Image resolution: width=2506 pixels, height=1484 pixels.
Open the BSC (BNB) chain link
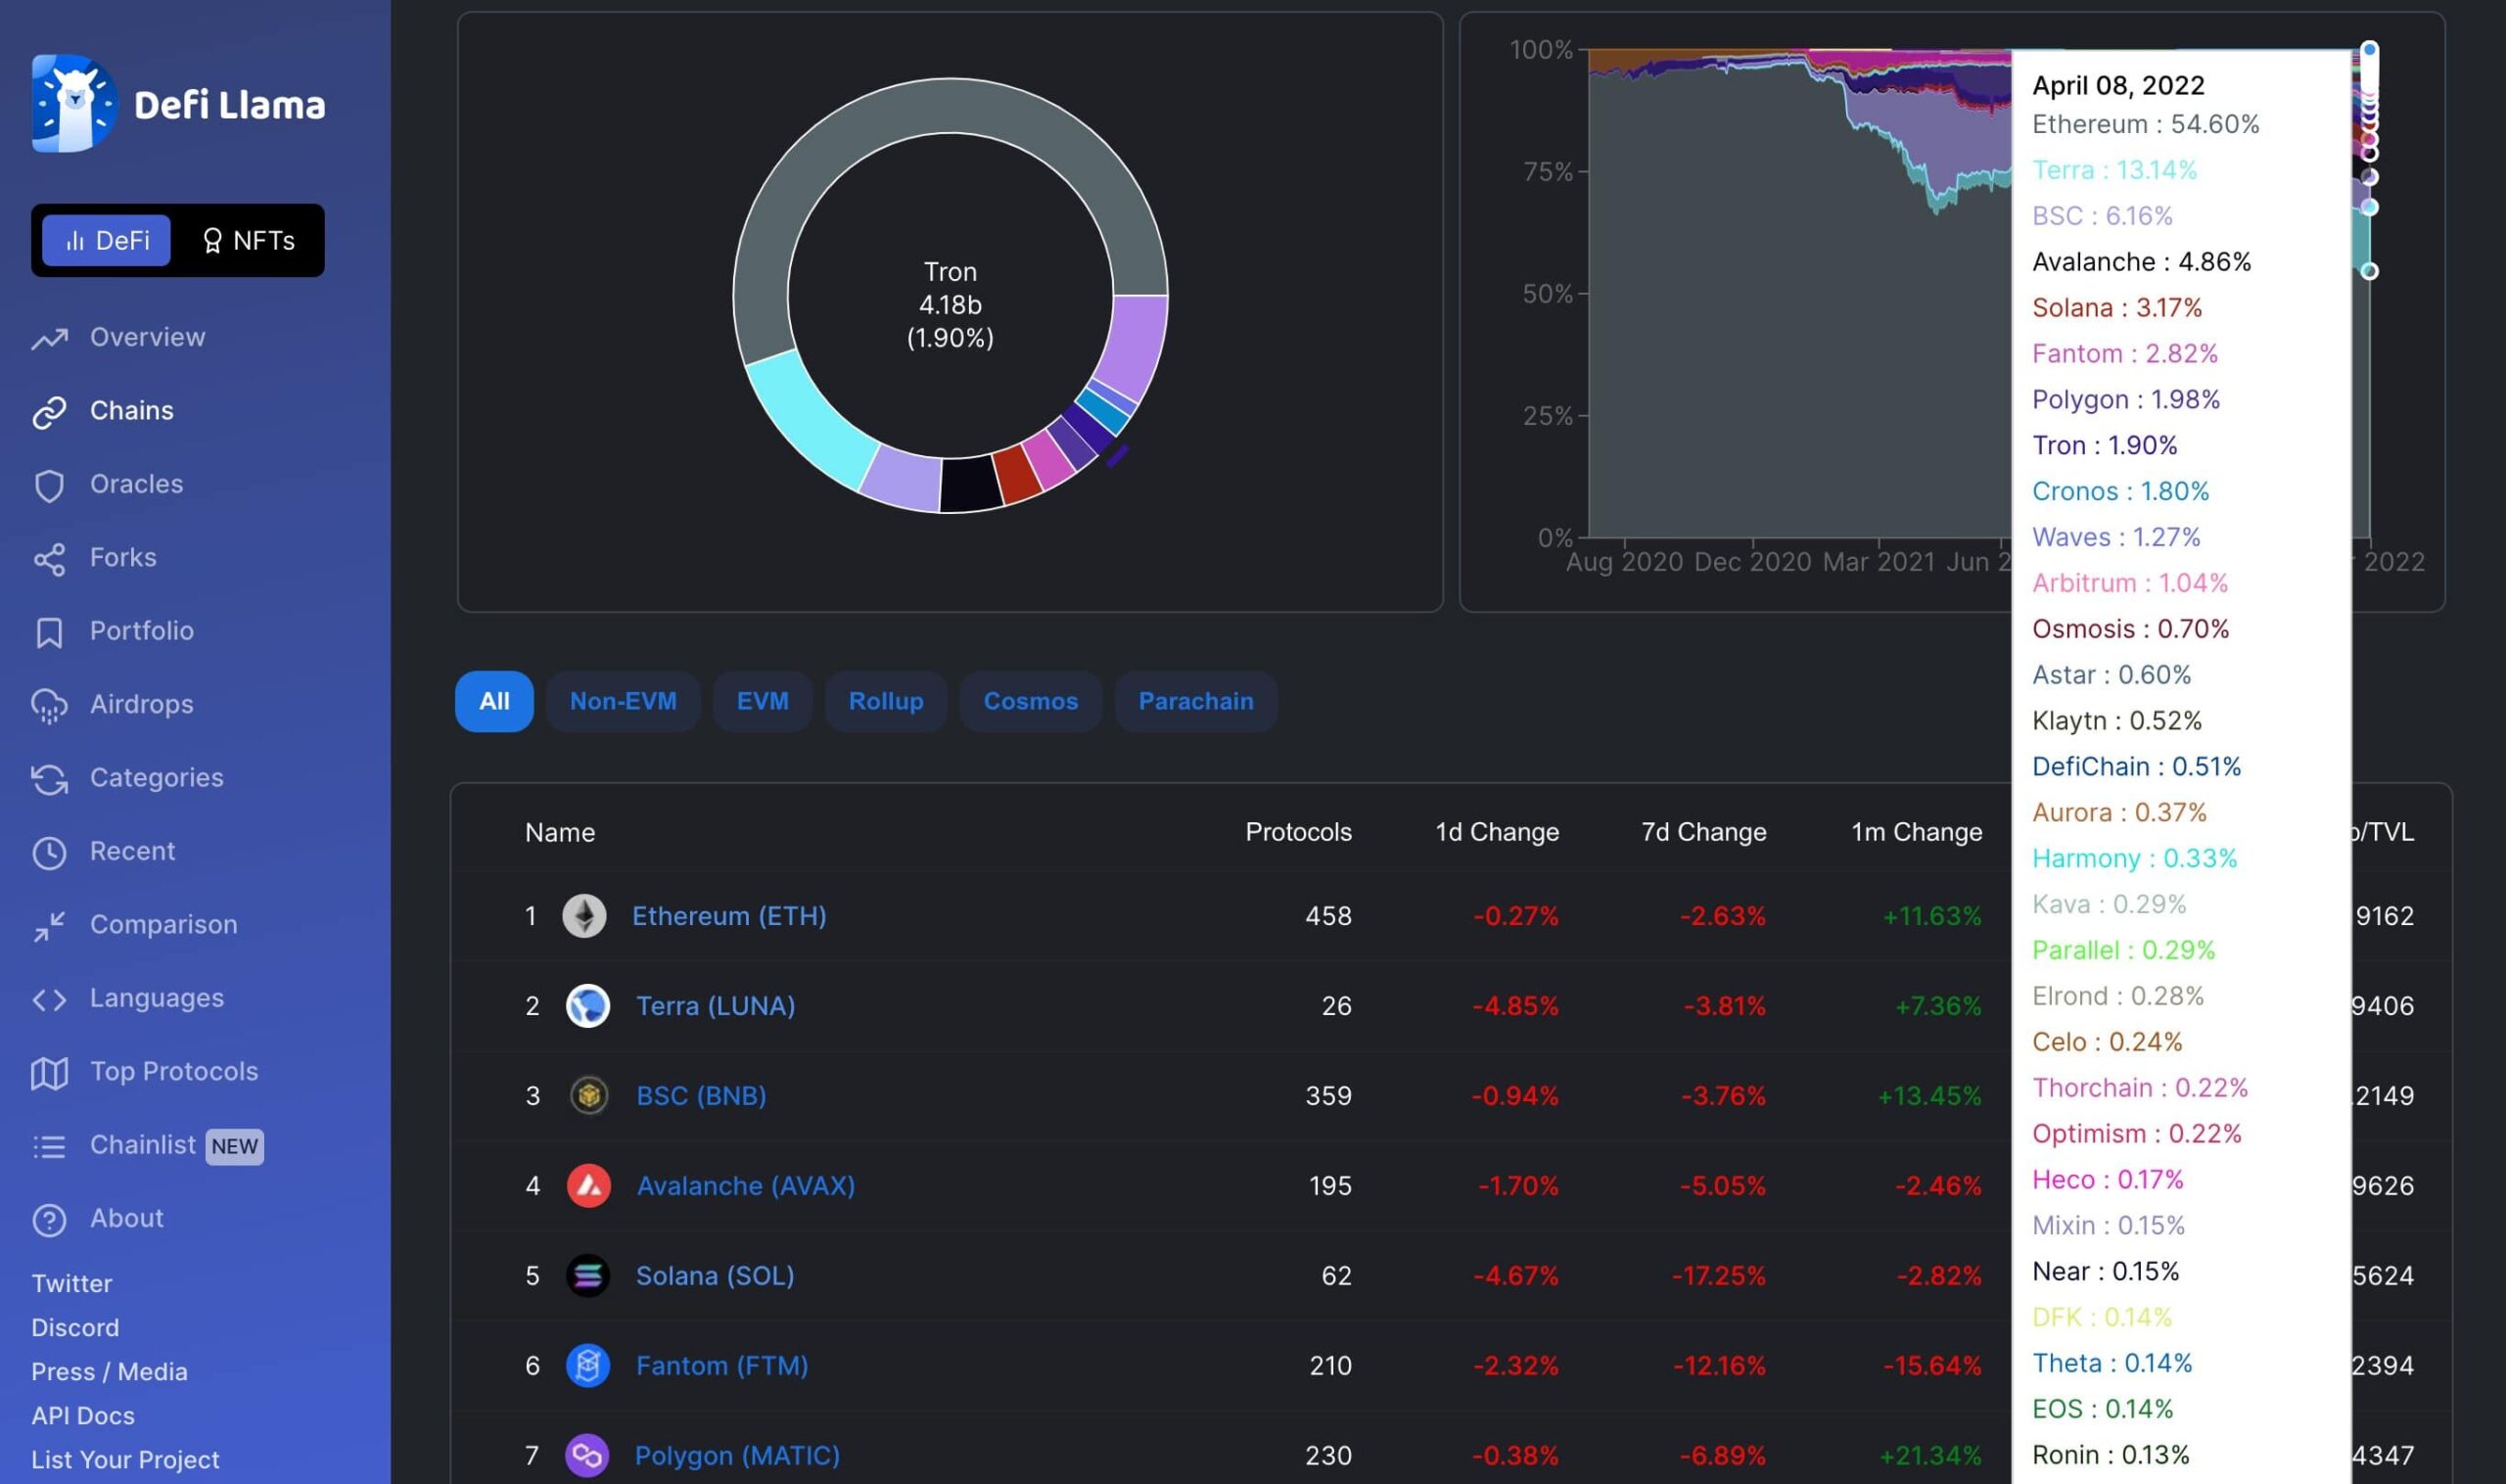tap(701, 1096)
